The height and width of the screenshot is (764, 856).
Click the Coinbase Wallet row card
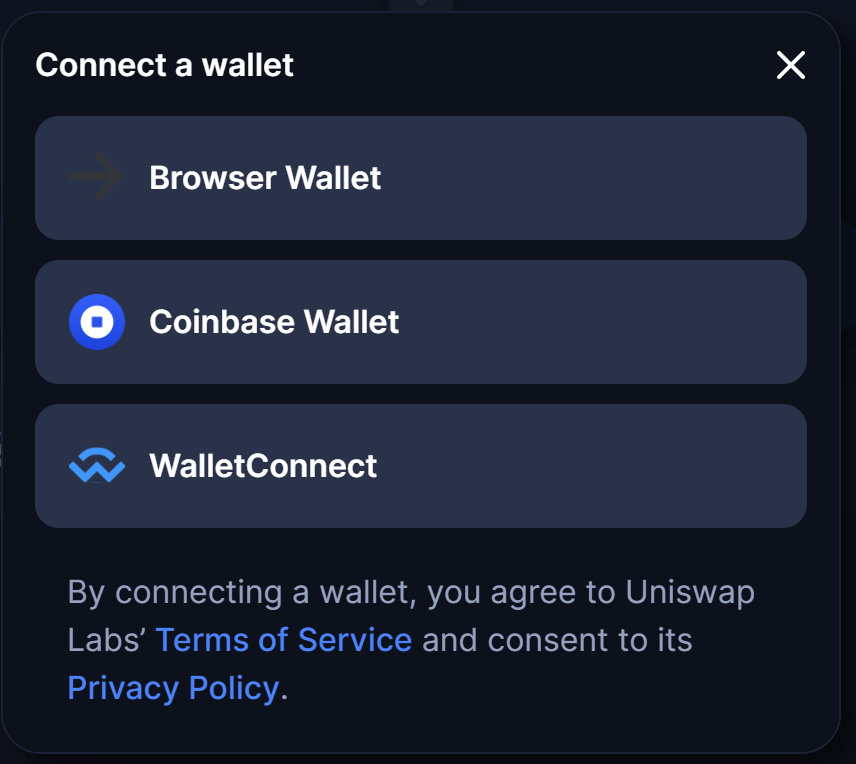[421, 321]
